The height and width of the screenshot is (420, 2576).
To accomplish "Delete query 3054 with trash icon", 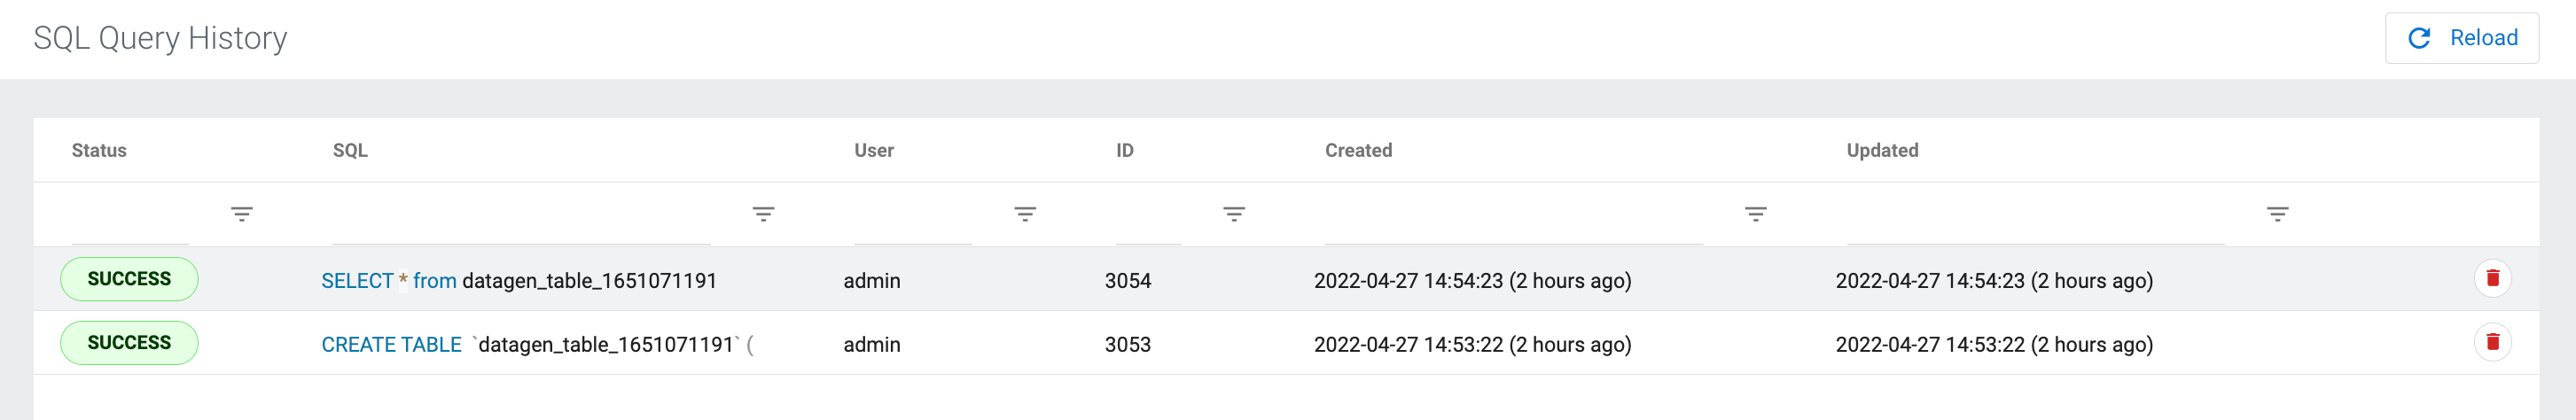I will pos(2493,278).
